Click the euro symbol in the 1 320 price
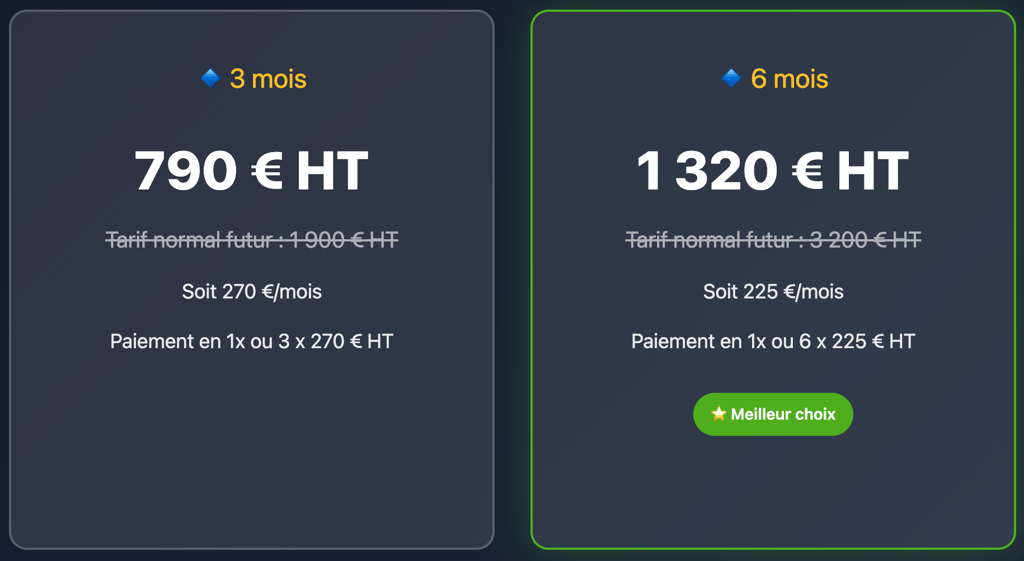This screenshot has height=561, width=1024. [x=807, y=171]
